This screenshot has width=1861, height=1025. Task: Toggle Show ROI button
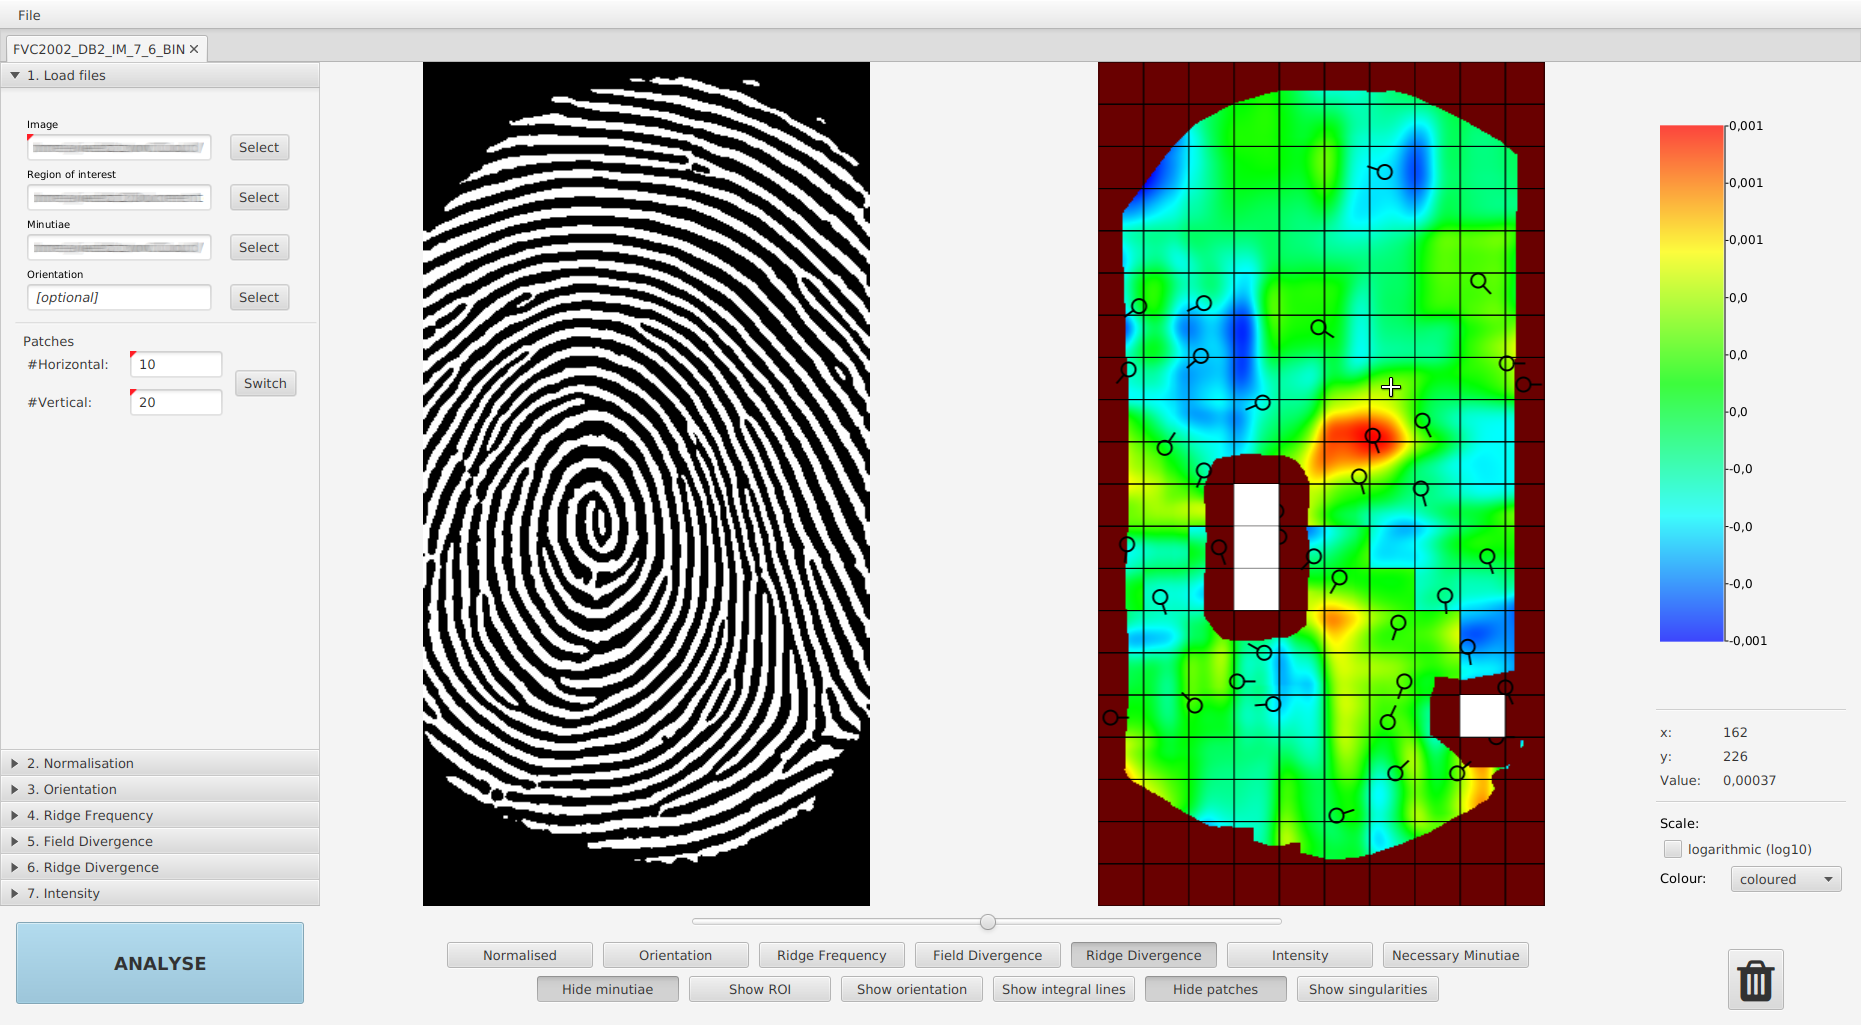760,989
